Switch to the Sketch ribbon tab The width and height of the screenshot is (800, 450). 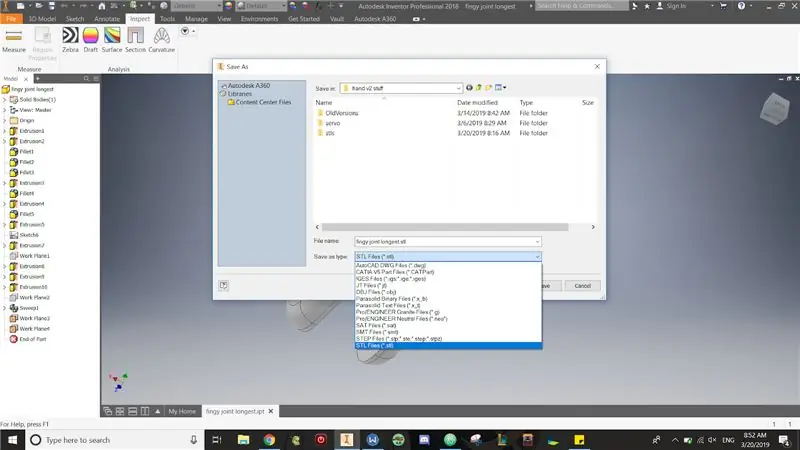pos(75,19)
